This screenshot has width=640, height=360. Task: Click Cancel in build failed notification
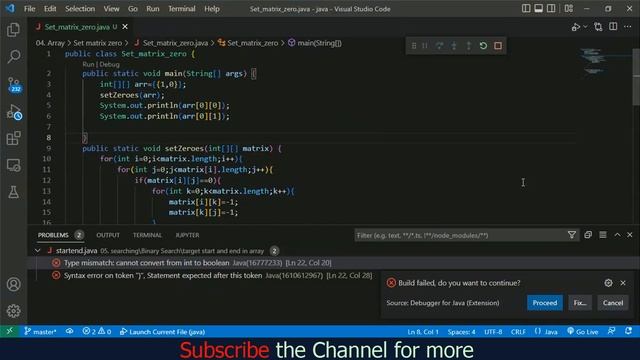click(613, 303)
